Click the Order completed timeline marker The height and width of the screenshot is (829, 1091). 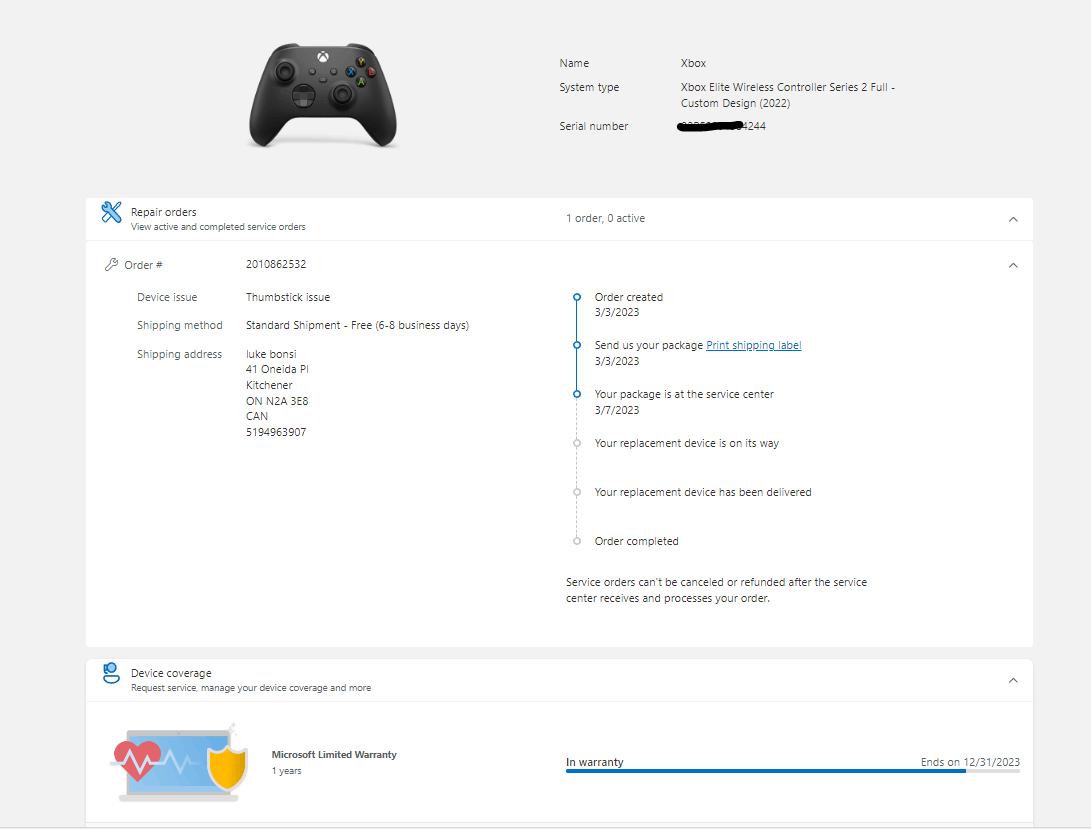pyautogui.click(x=577, y=541)
